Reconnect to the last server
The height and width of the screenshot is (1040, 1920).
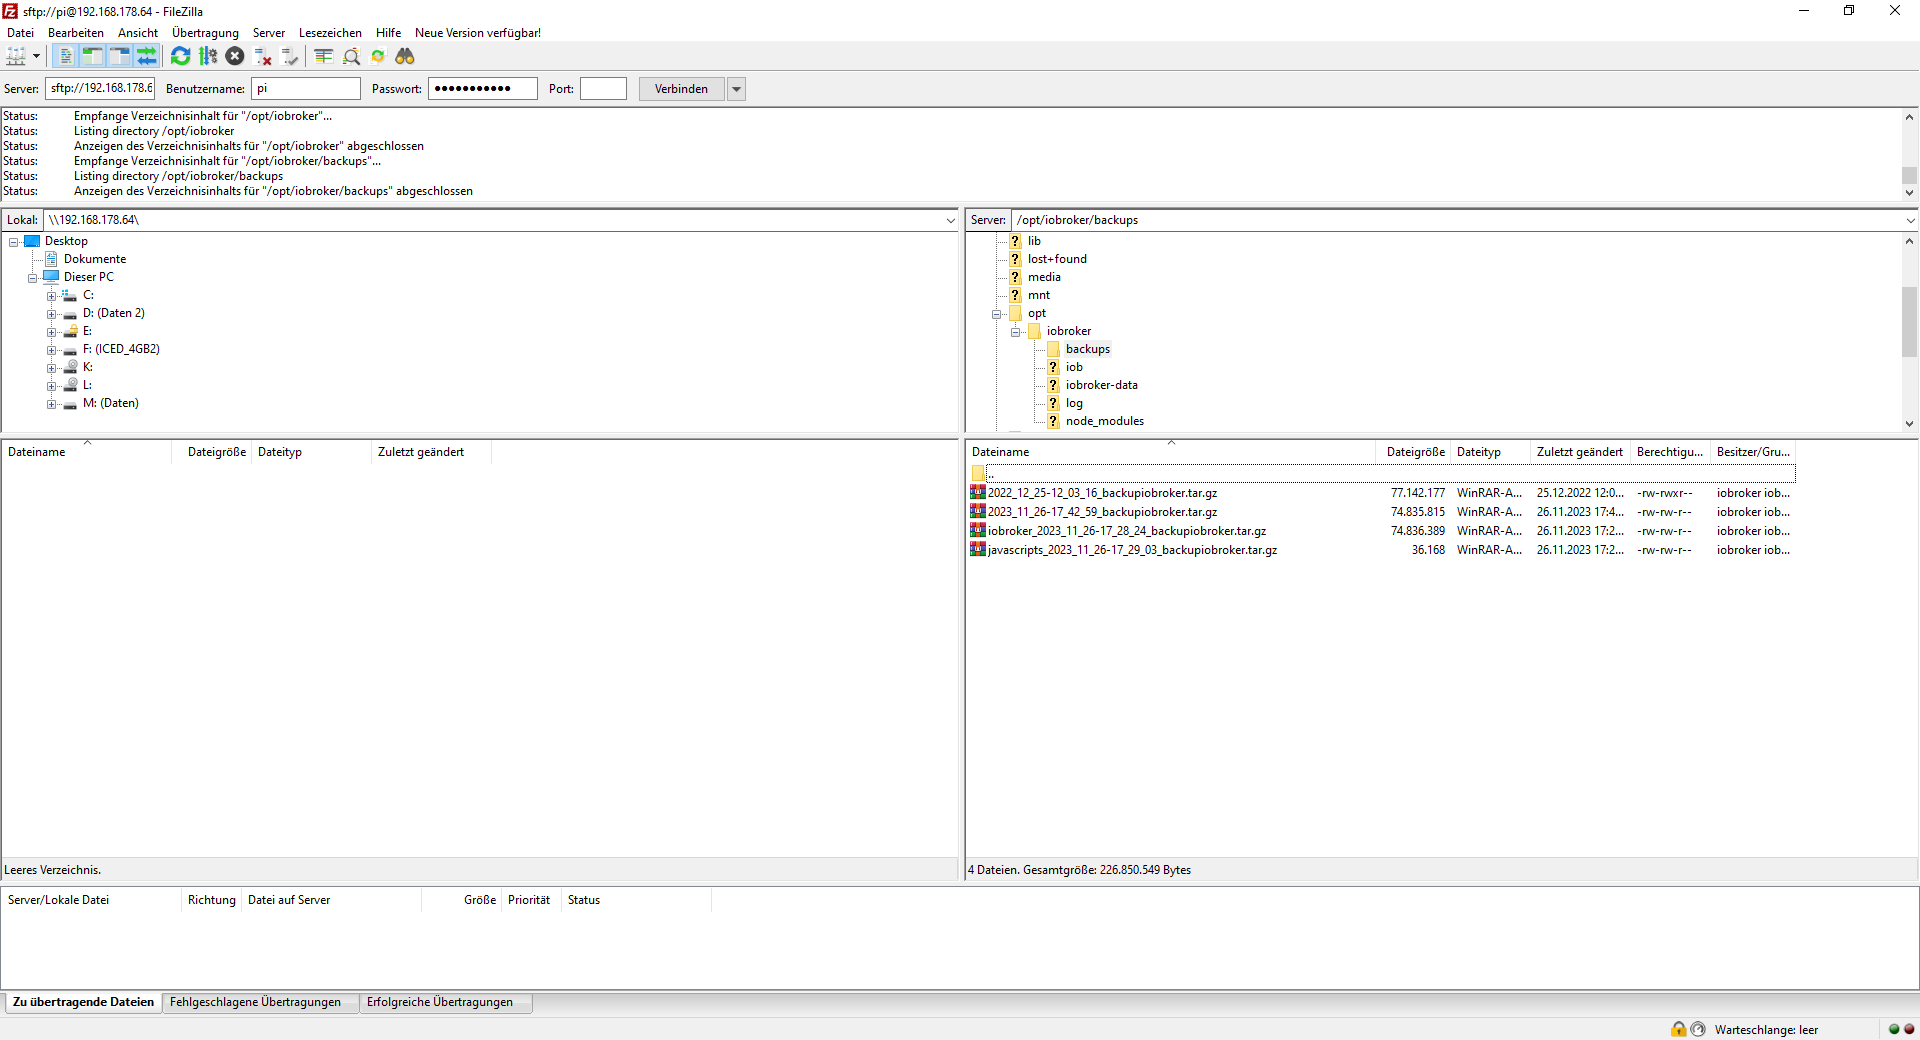[290, 57]
